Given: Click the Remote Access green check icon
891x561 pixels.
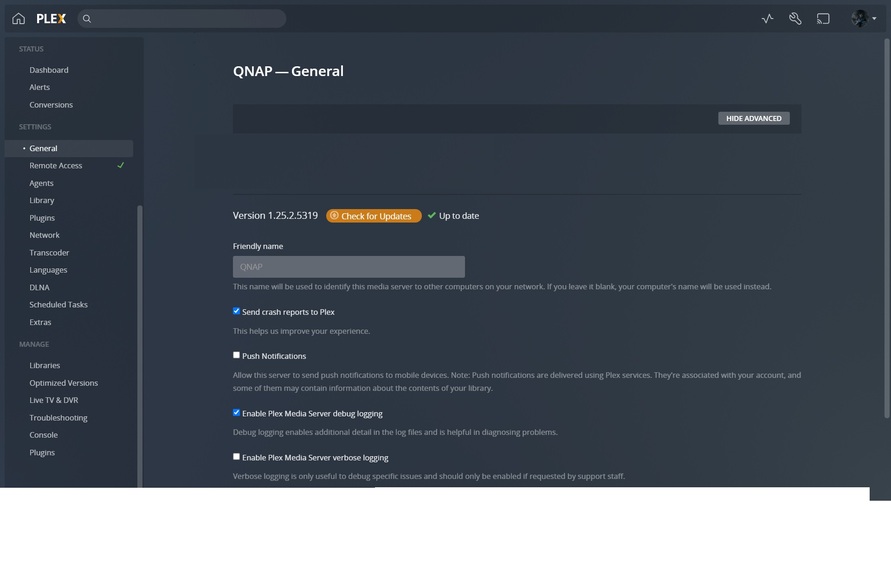Looking at the screenshot, I should 120,165.
